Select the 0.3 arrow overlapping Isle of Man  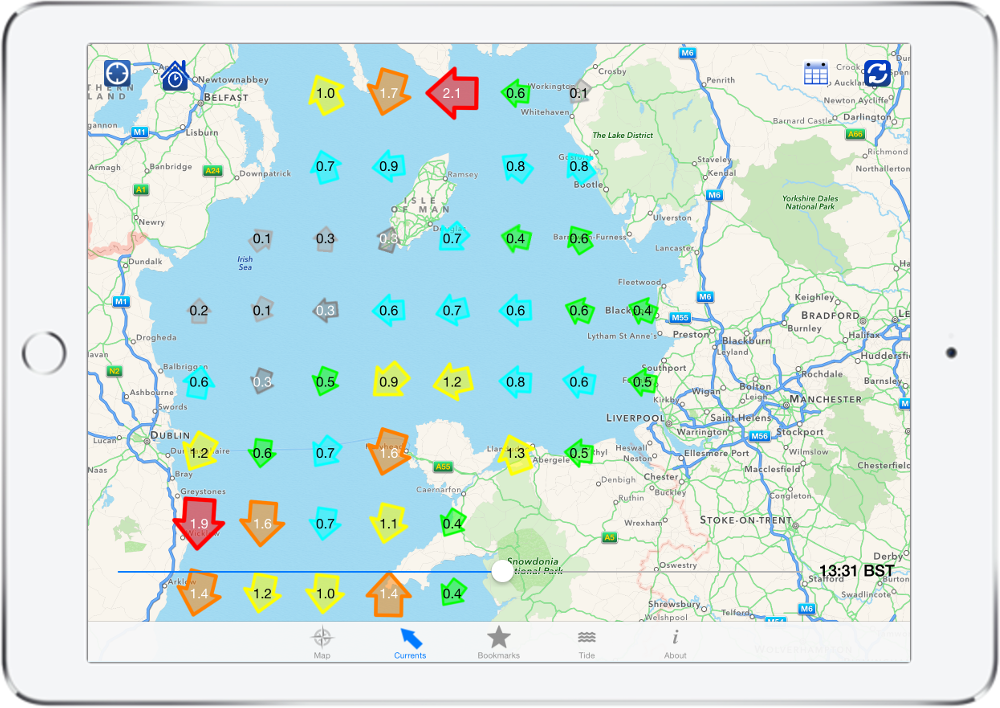point(388,239)
